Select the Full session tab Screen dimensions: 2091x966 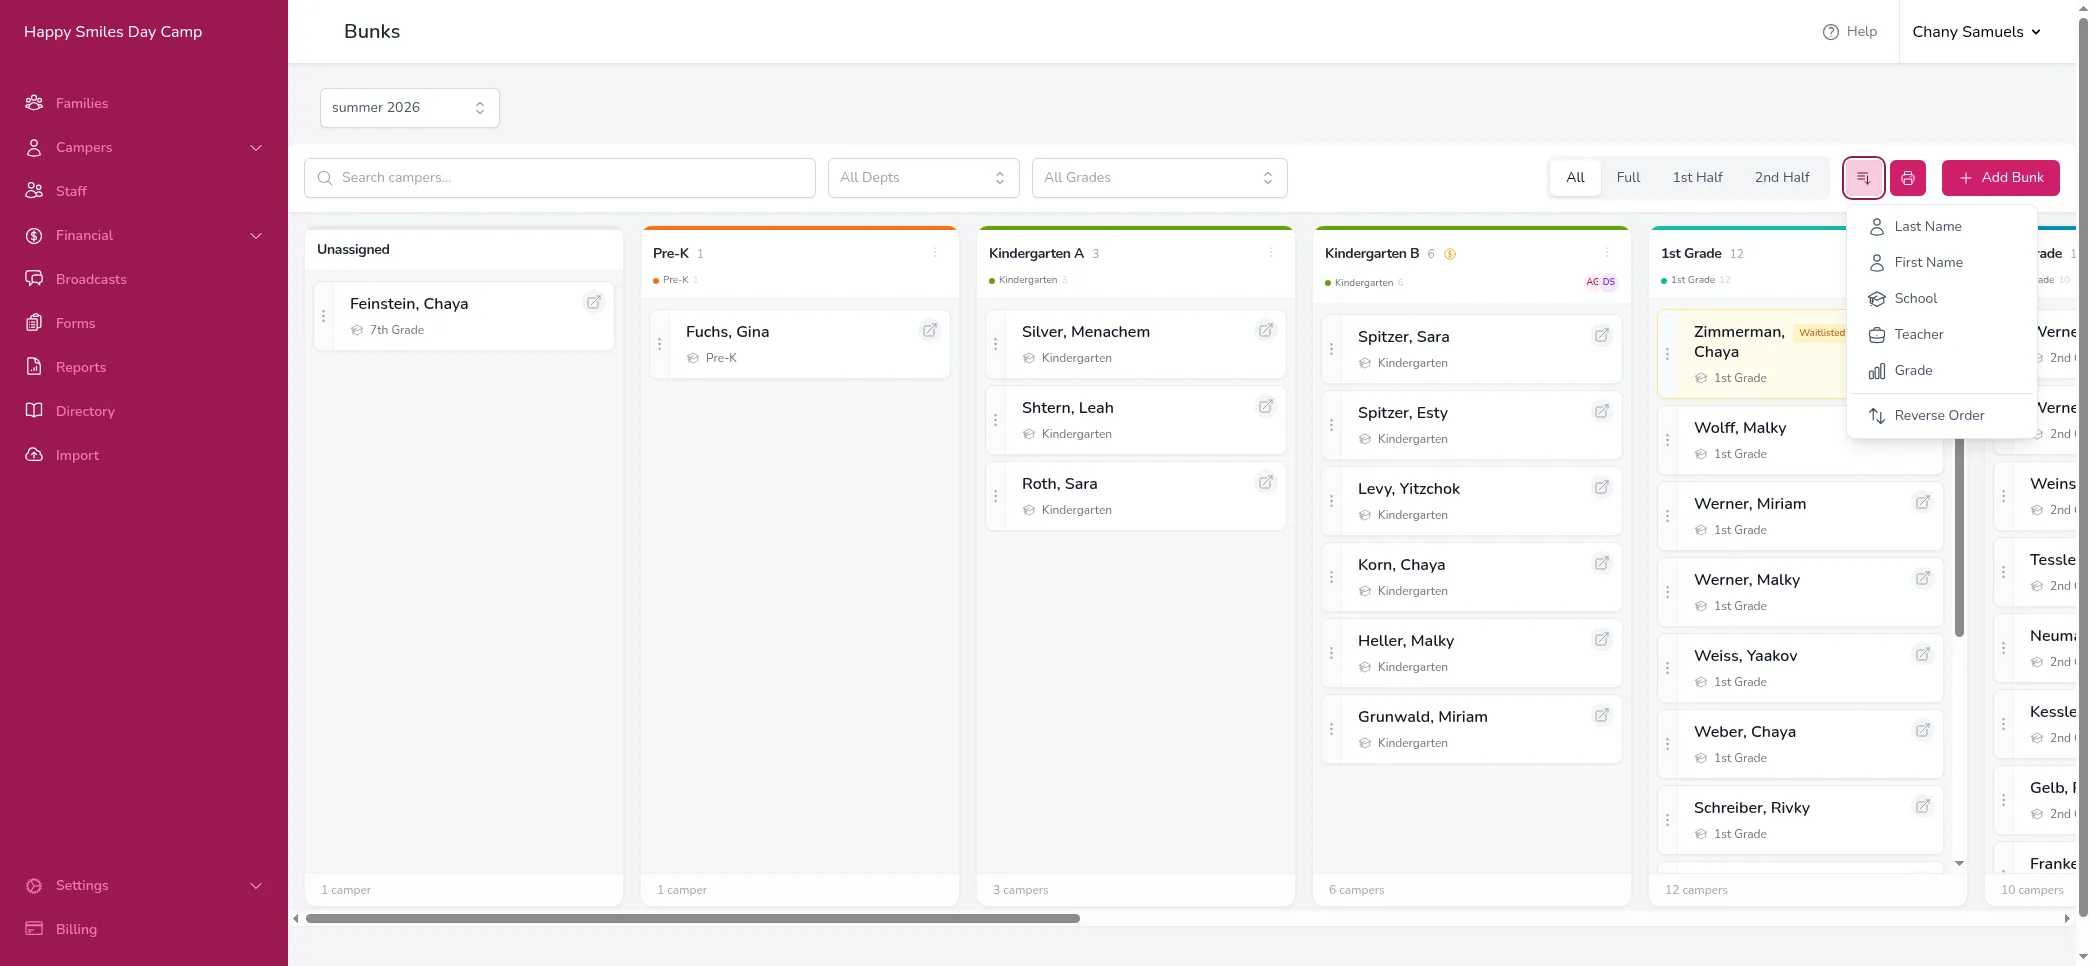(x=1628, y=178)
